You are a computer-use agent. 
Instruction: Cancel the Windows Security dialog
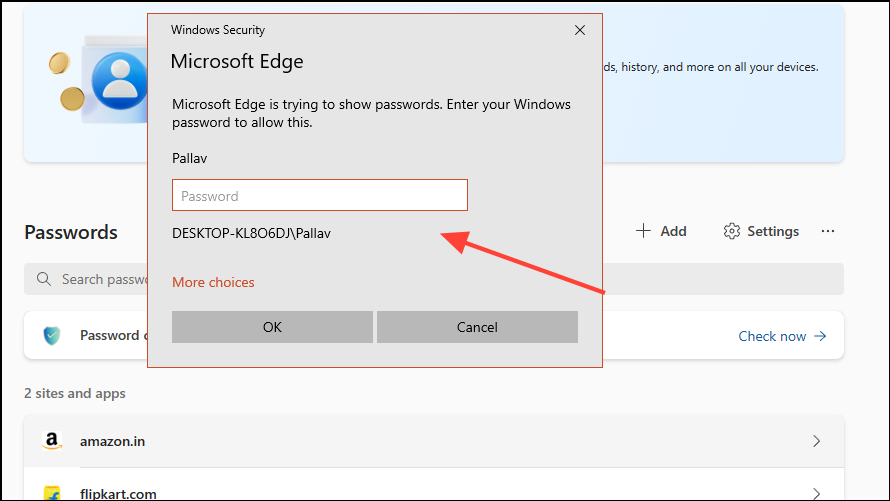(x=477, y=327)
